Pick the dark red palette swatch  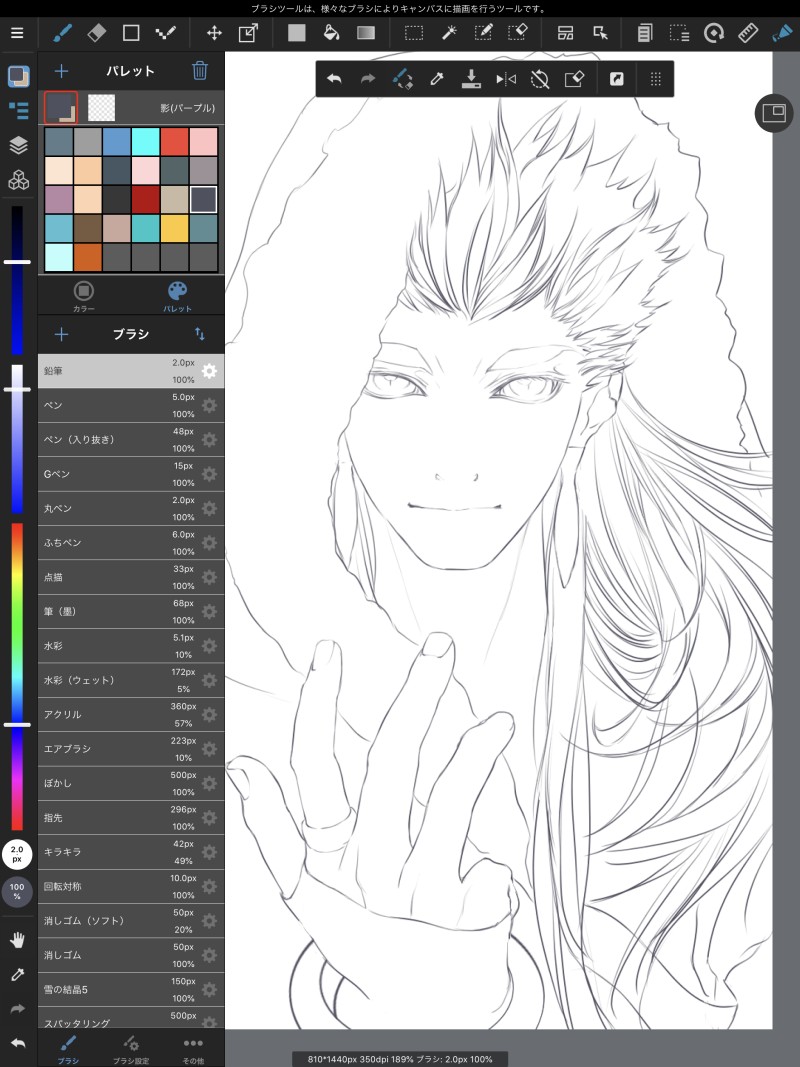(145, 199)
